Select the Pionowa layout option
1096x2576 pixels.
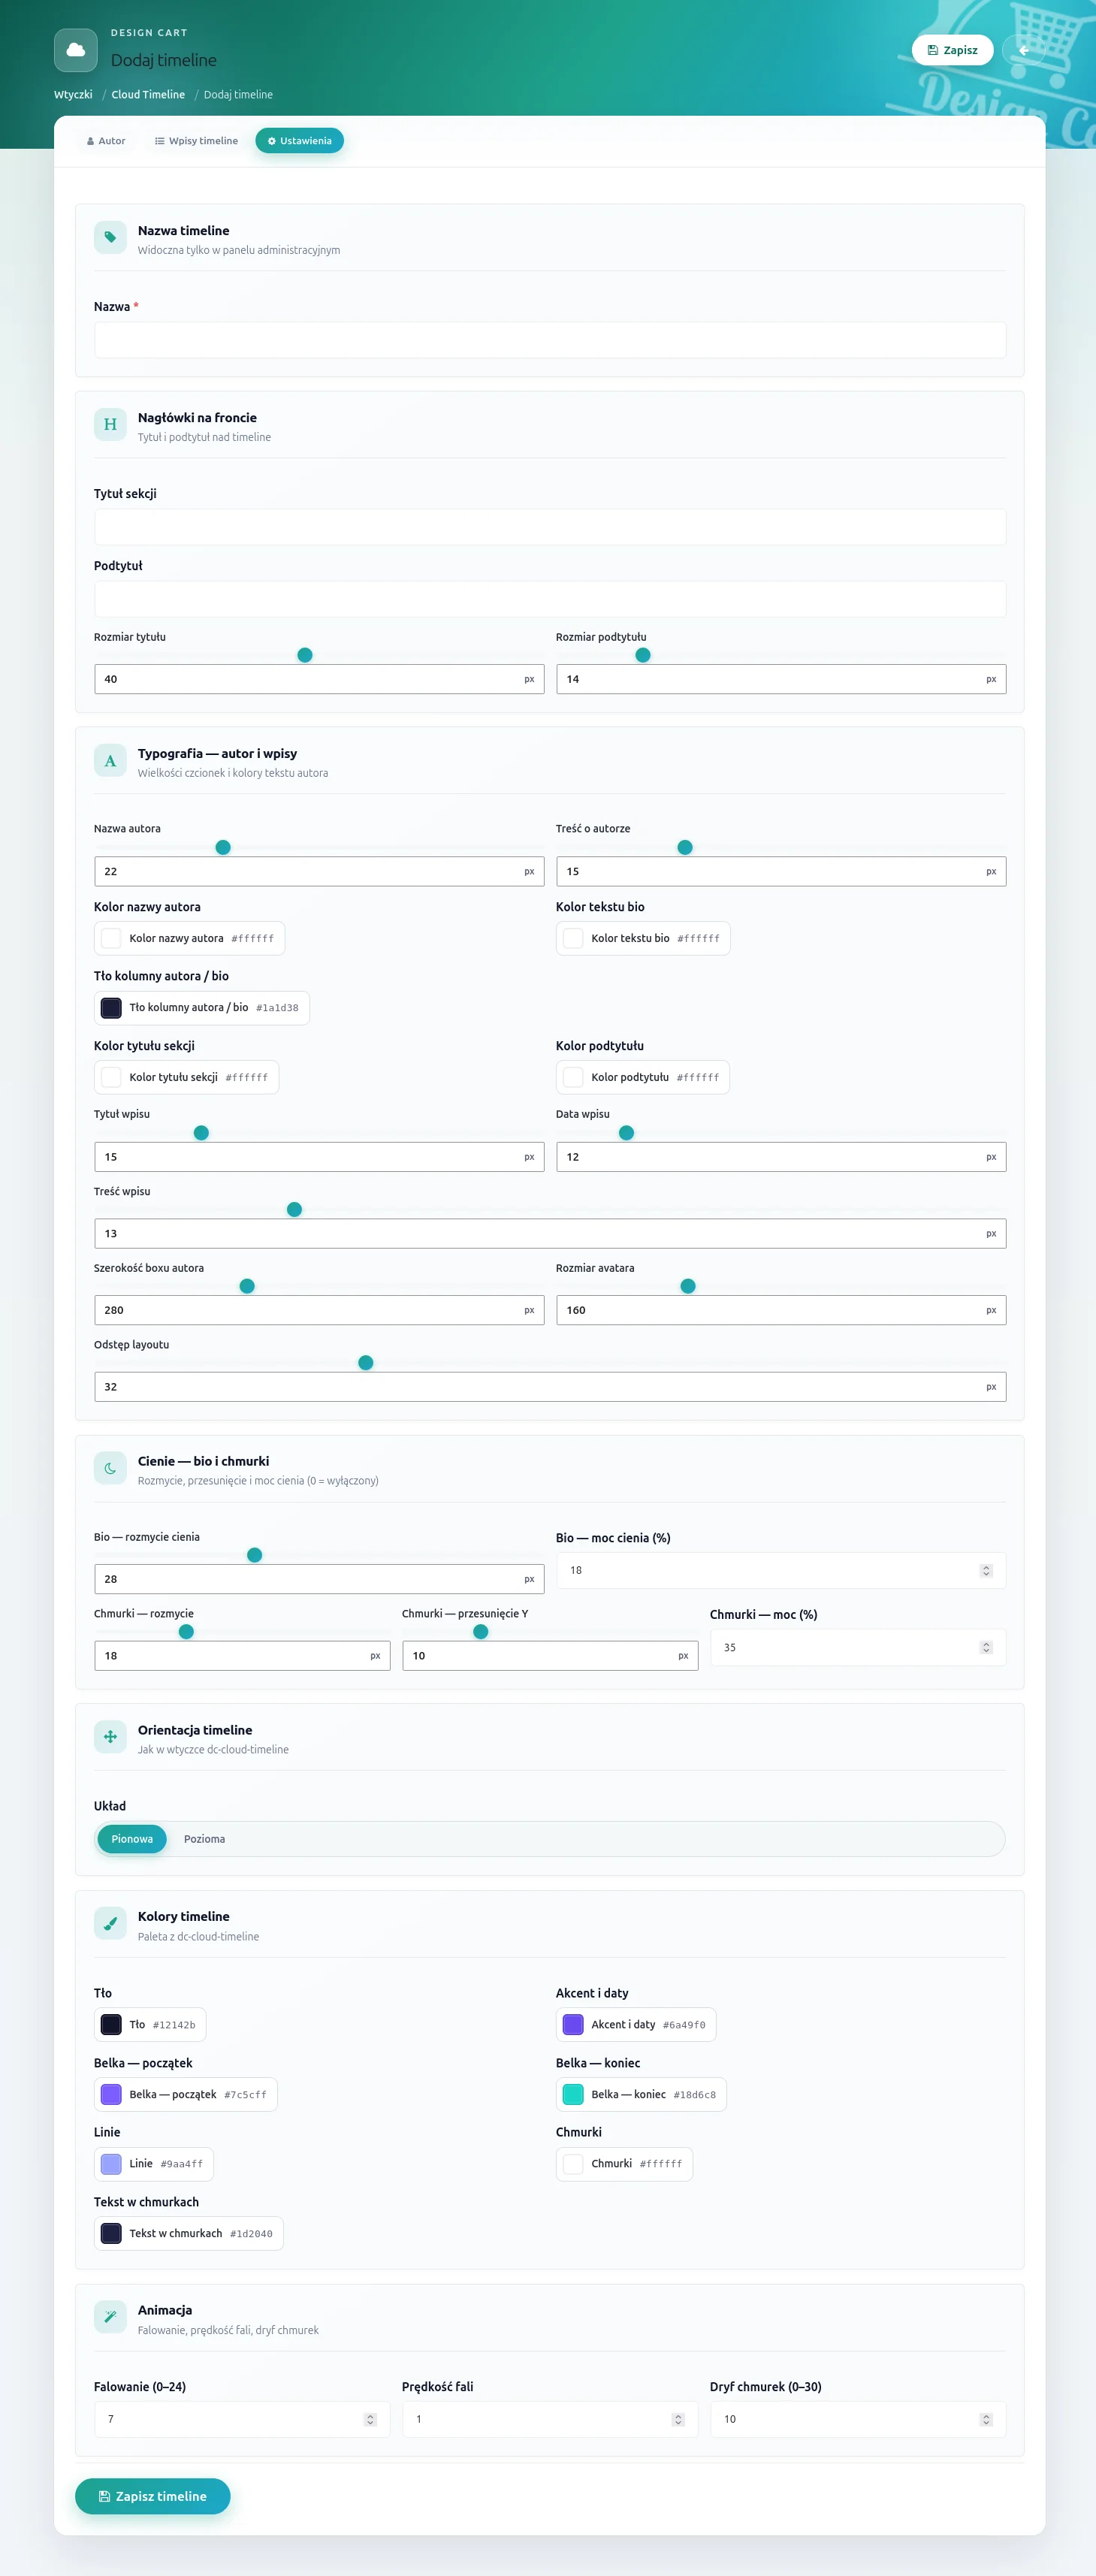(132, 1839)
